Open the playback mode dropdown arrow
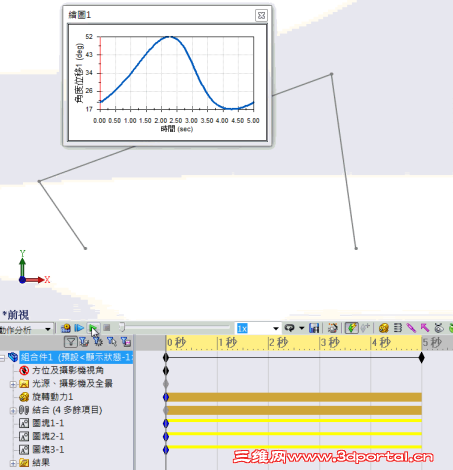The width and height of the screenshot is (453, 470). [302, 328]
